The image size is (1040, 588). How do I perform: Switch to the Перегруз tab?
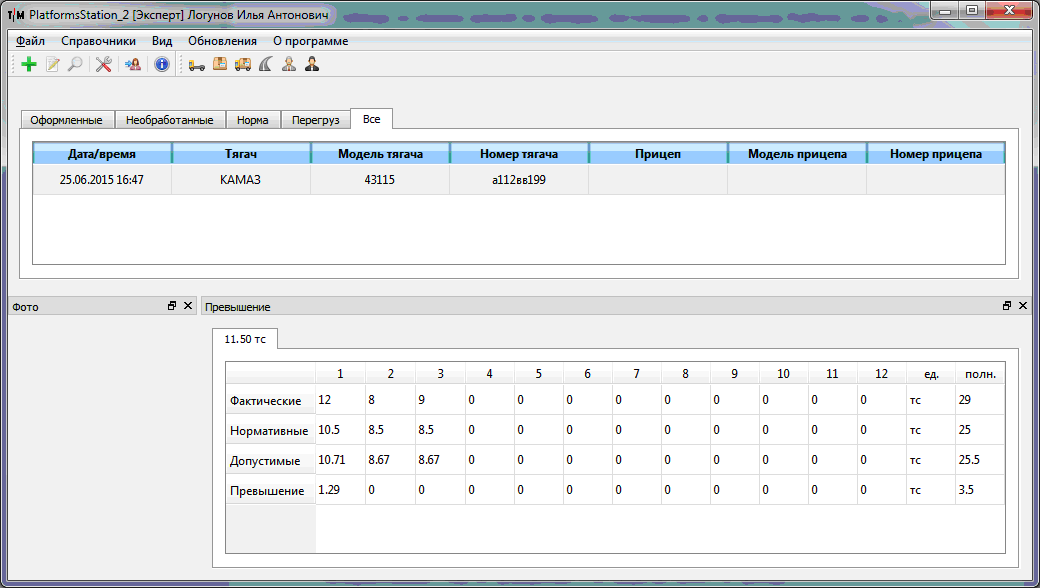(x=315, y=120)
